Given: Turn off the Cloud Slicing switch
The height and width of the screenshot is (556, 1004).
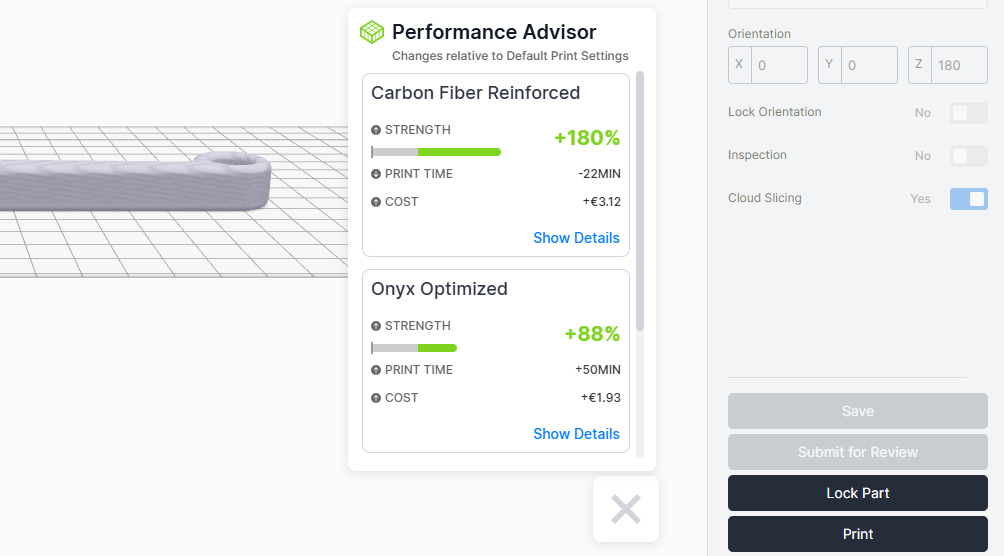Looking at the screenshot, I should 969,199.
